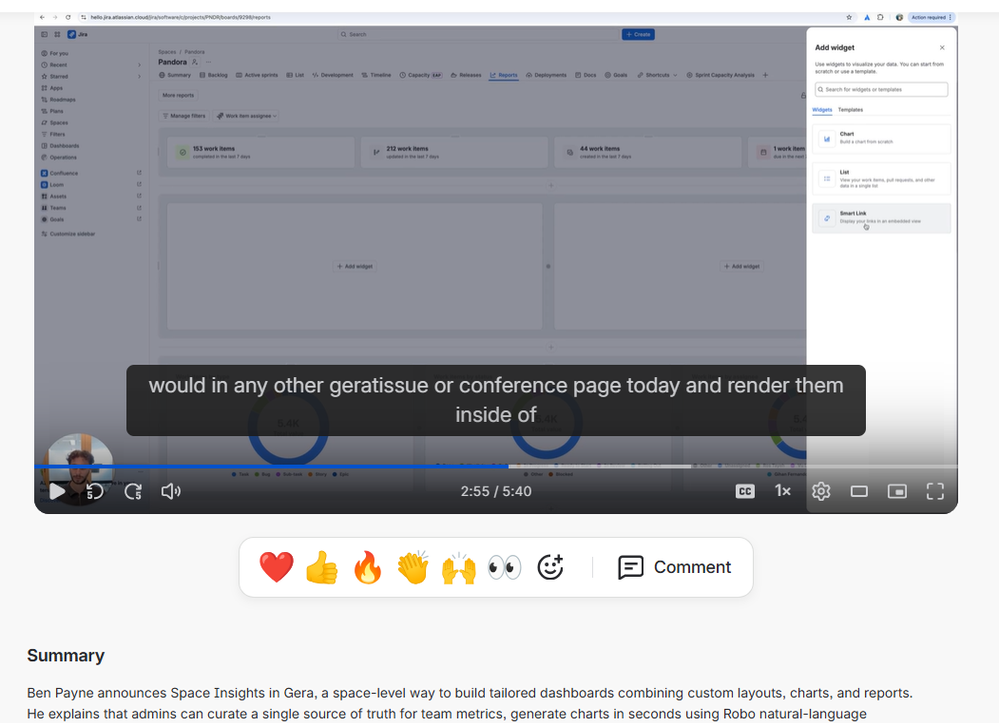
Task: Click browser address bar URL
Action: 180,17
